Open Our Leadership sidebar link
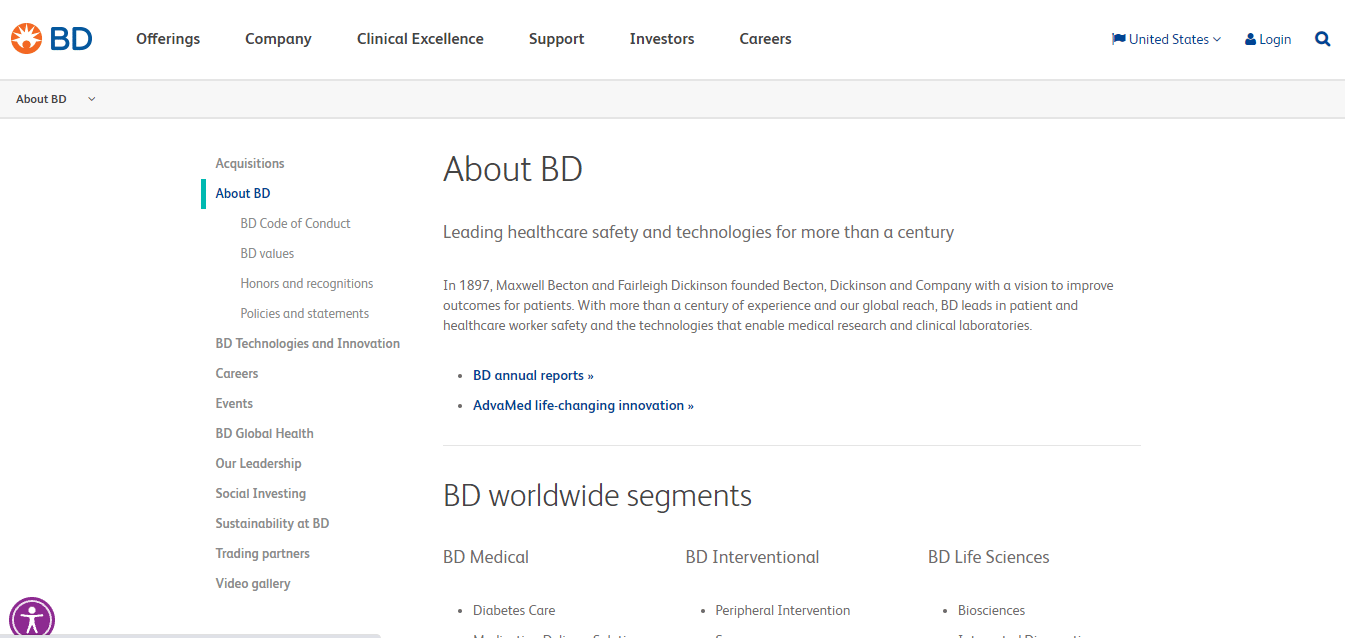1345x638 pixels. 258,464
